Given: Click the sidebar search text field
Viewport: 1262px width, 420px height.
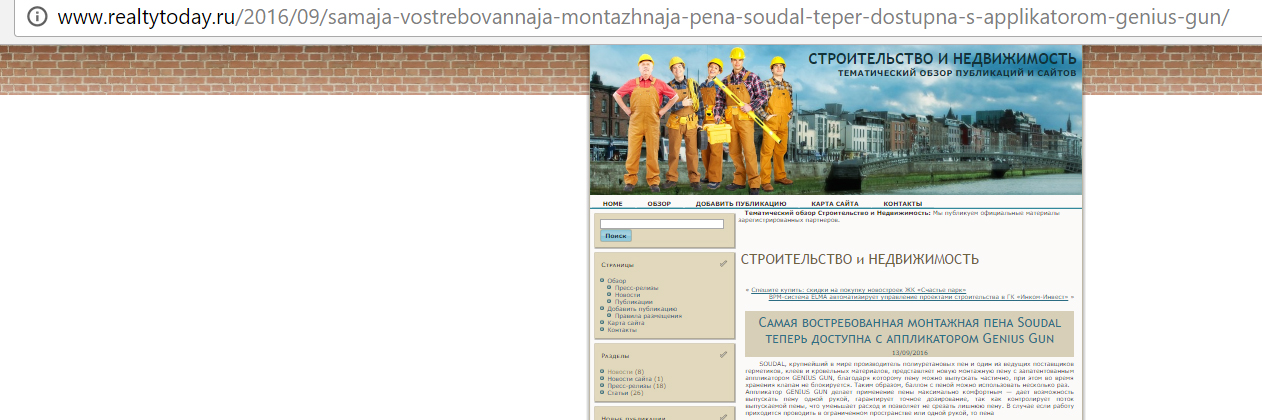Looking at the screenshot, I should (x=662, y=224).
